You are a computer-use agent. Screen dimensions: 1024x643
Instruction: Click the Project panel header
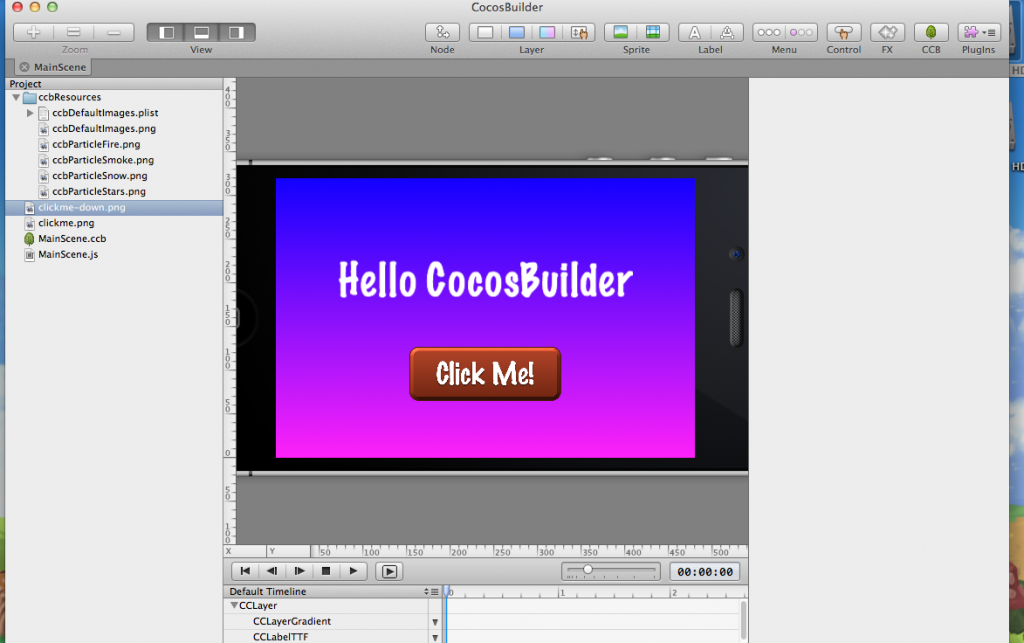pyautogui.click(x=114, y=84)
